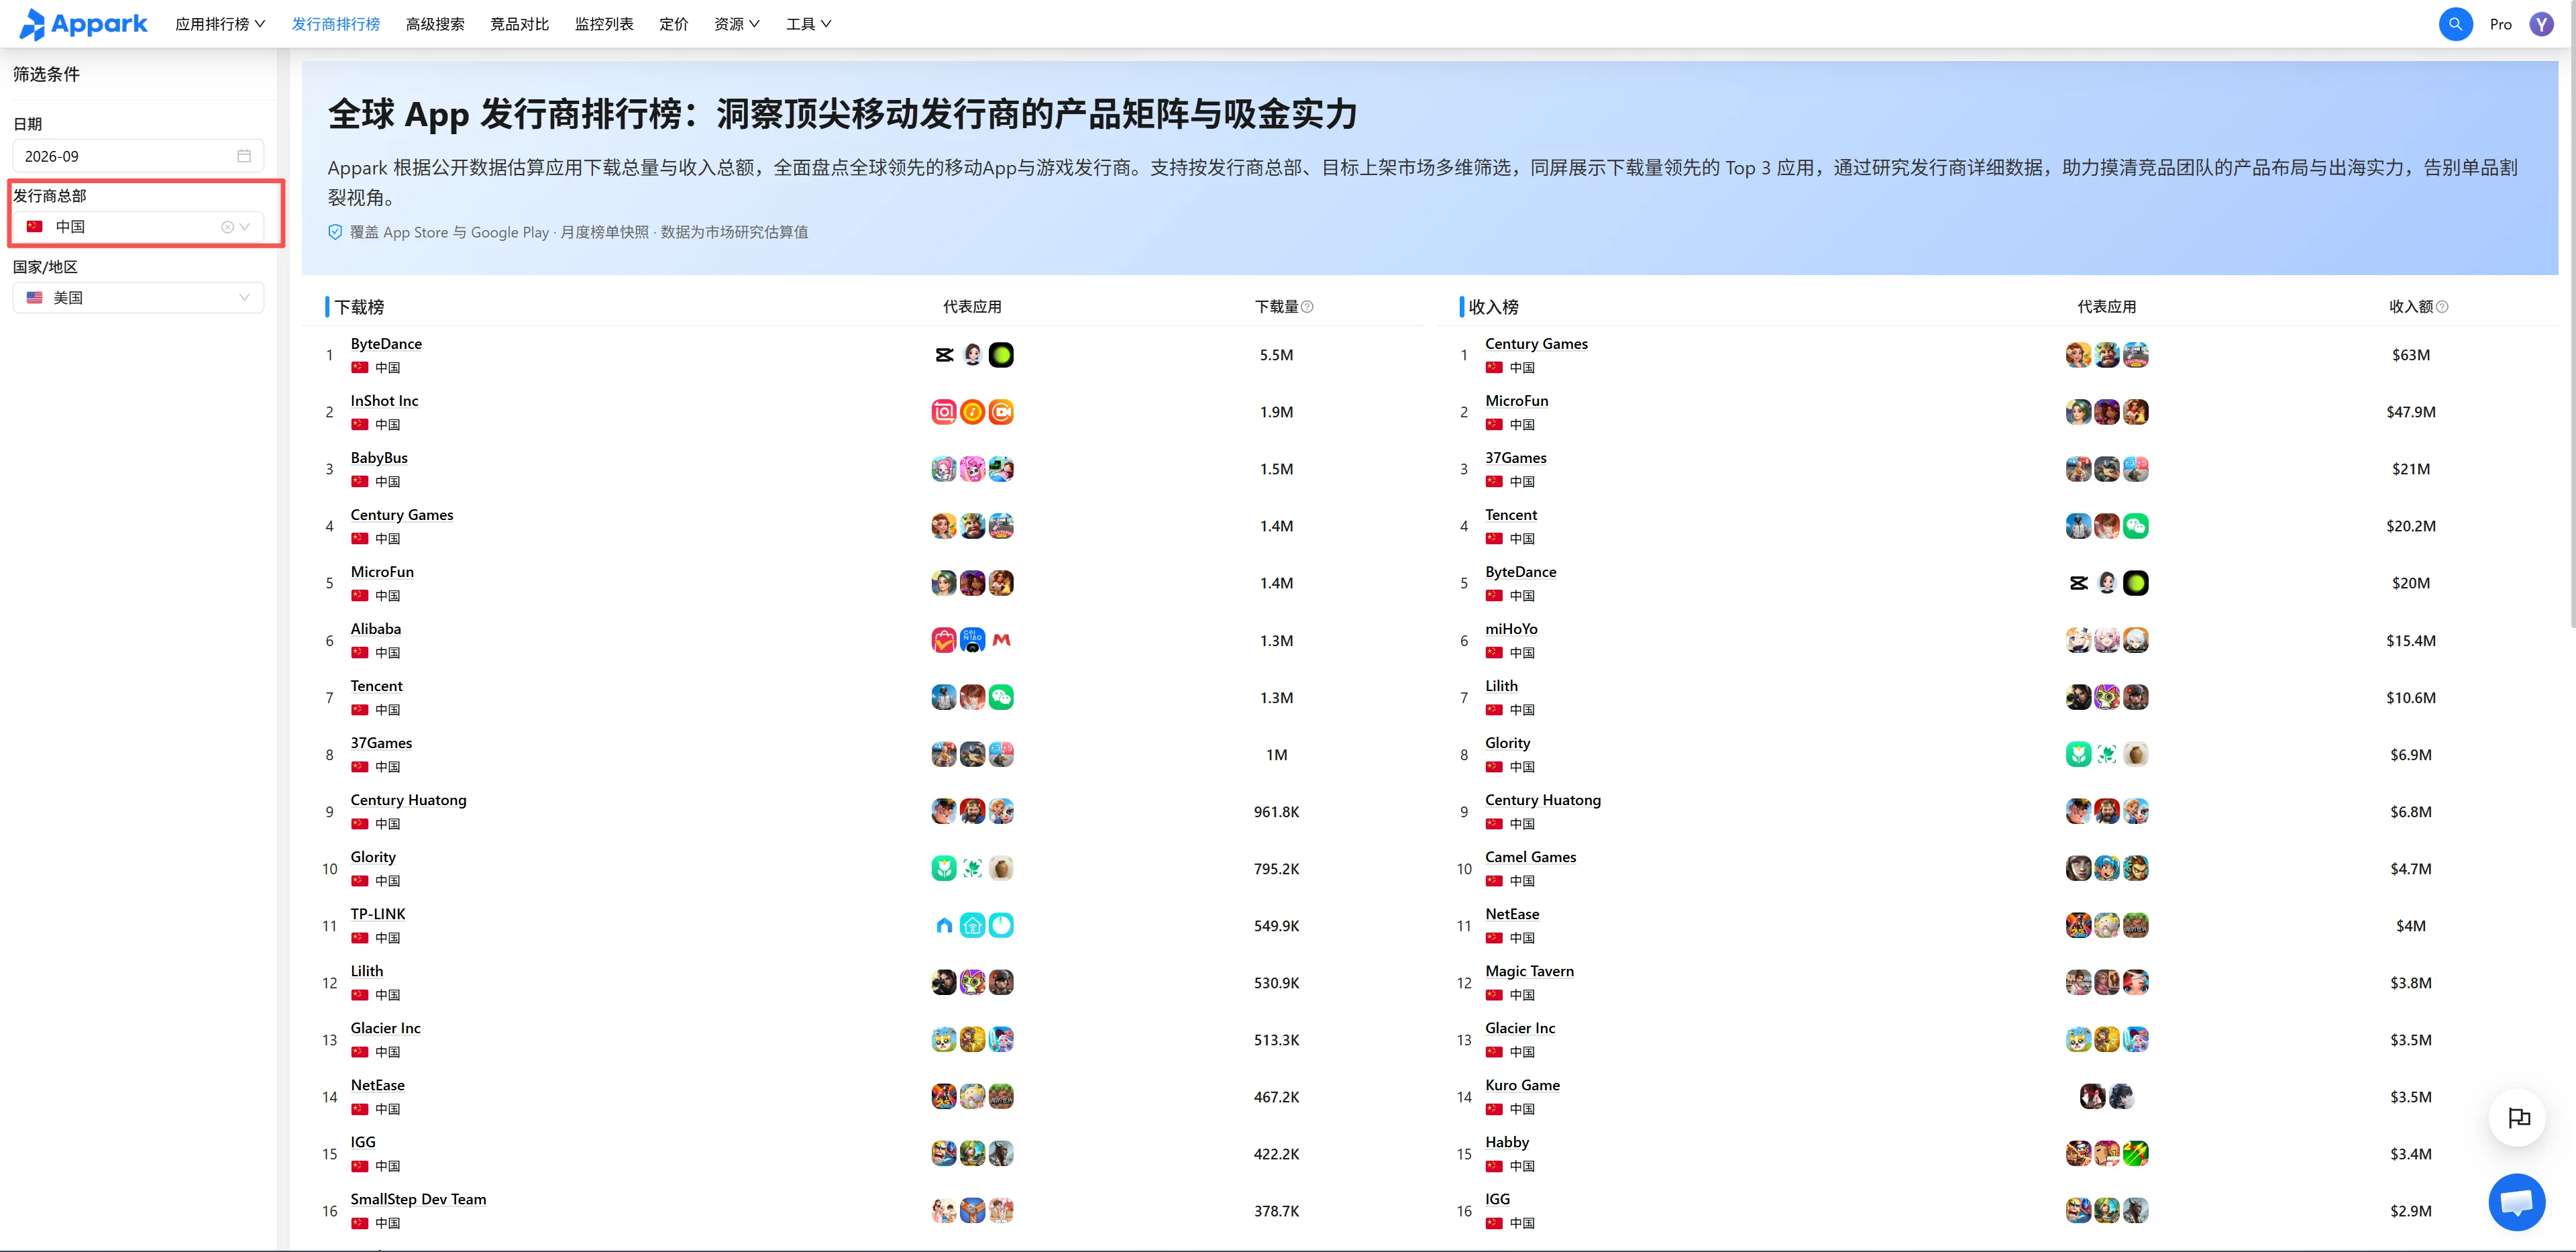2576x1252 pixels.
Task: Click the help icon next to 收入额
Action: tap(2442, 307)
